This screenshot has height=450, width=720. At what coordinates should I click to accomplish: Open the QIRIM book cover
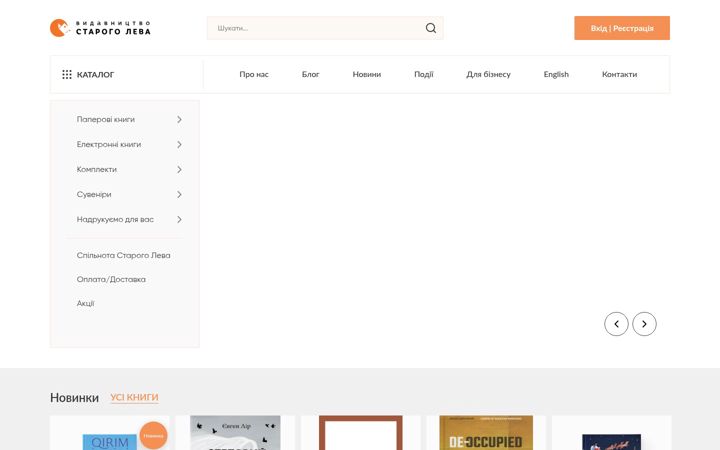[109, 442]
